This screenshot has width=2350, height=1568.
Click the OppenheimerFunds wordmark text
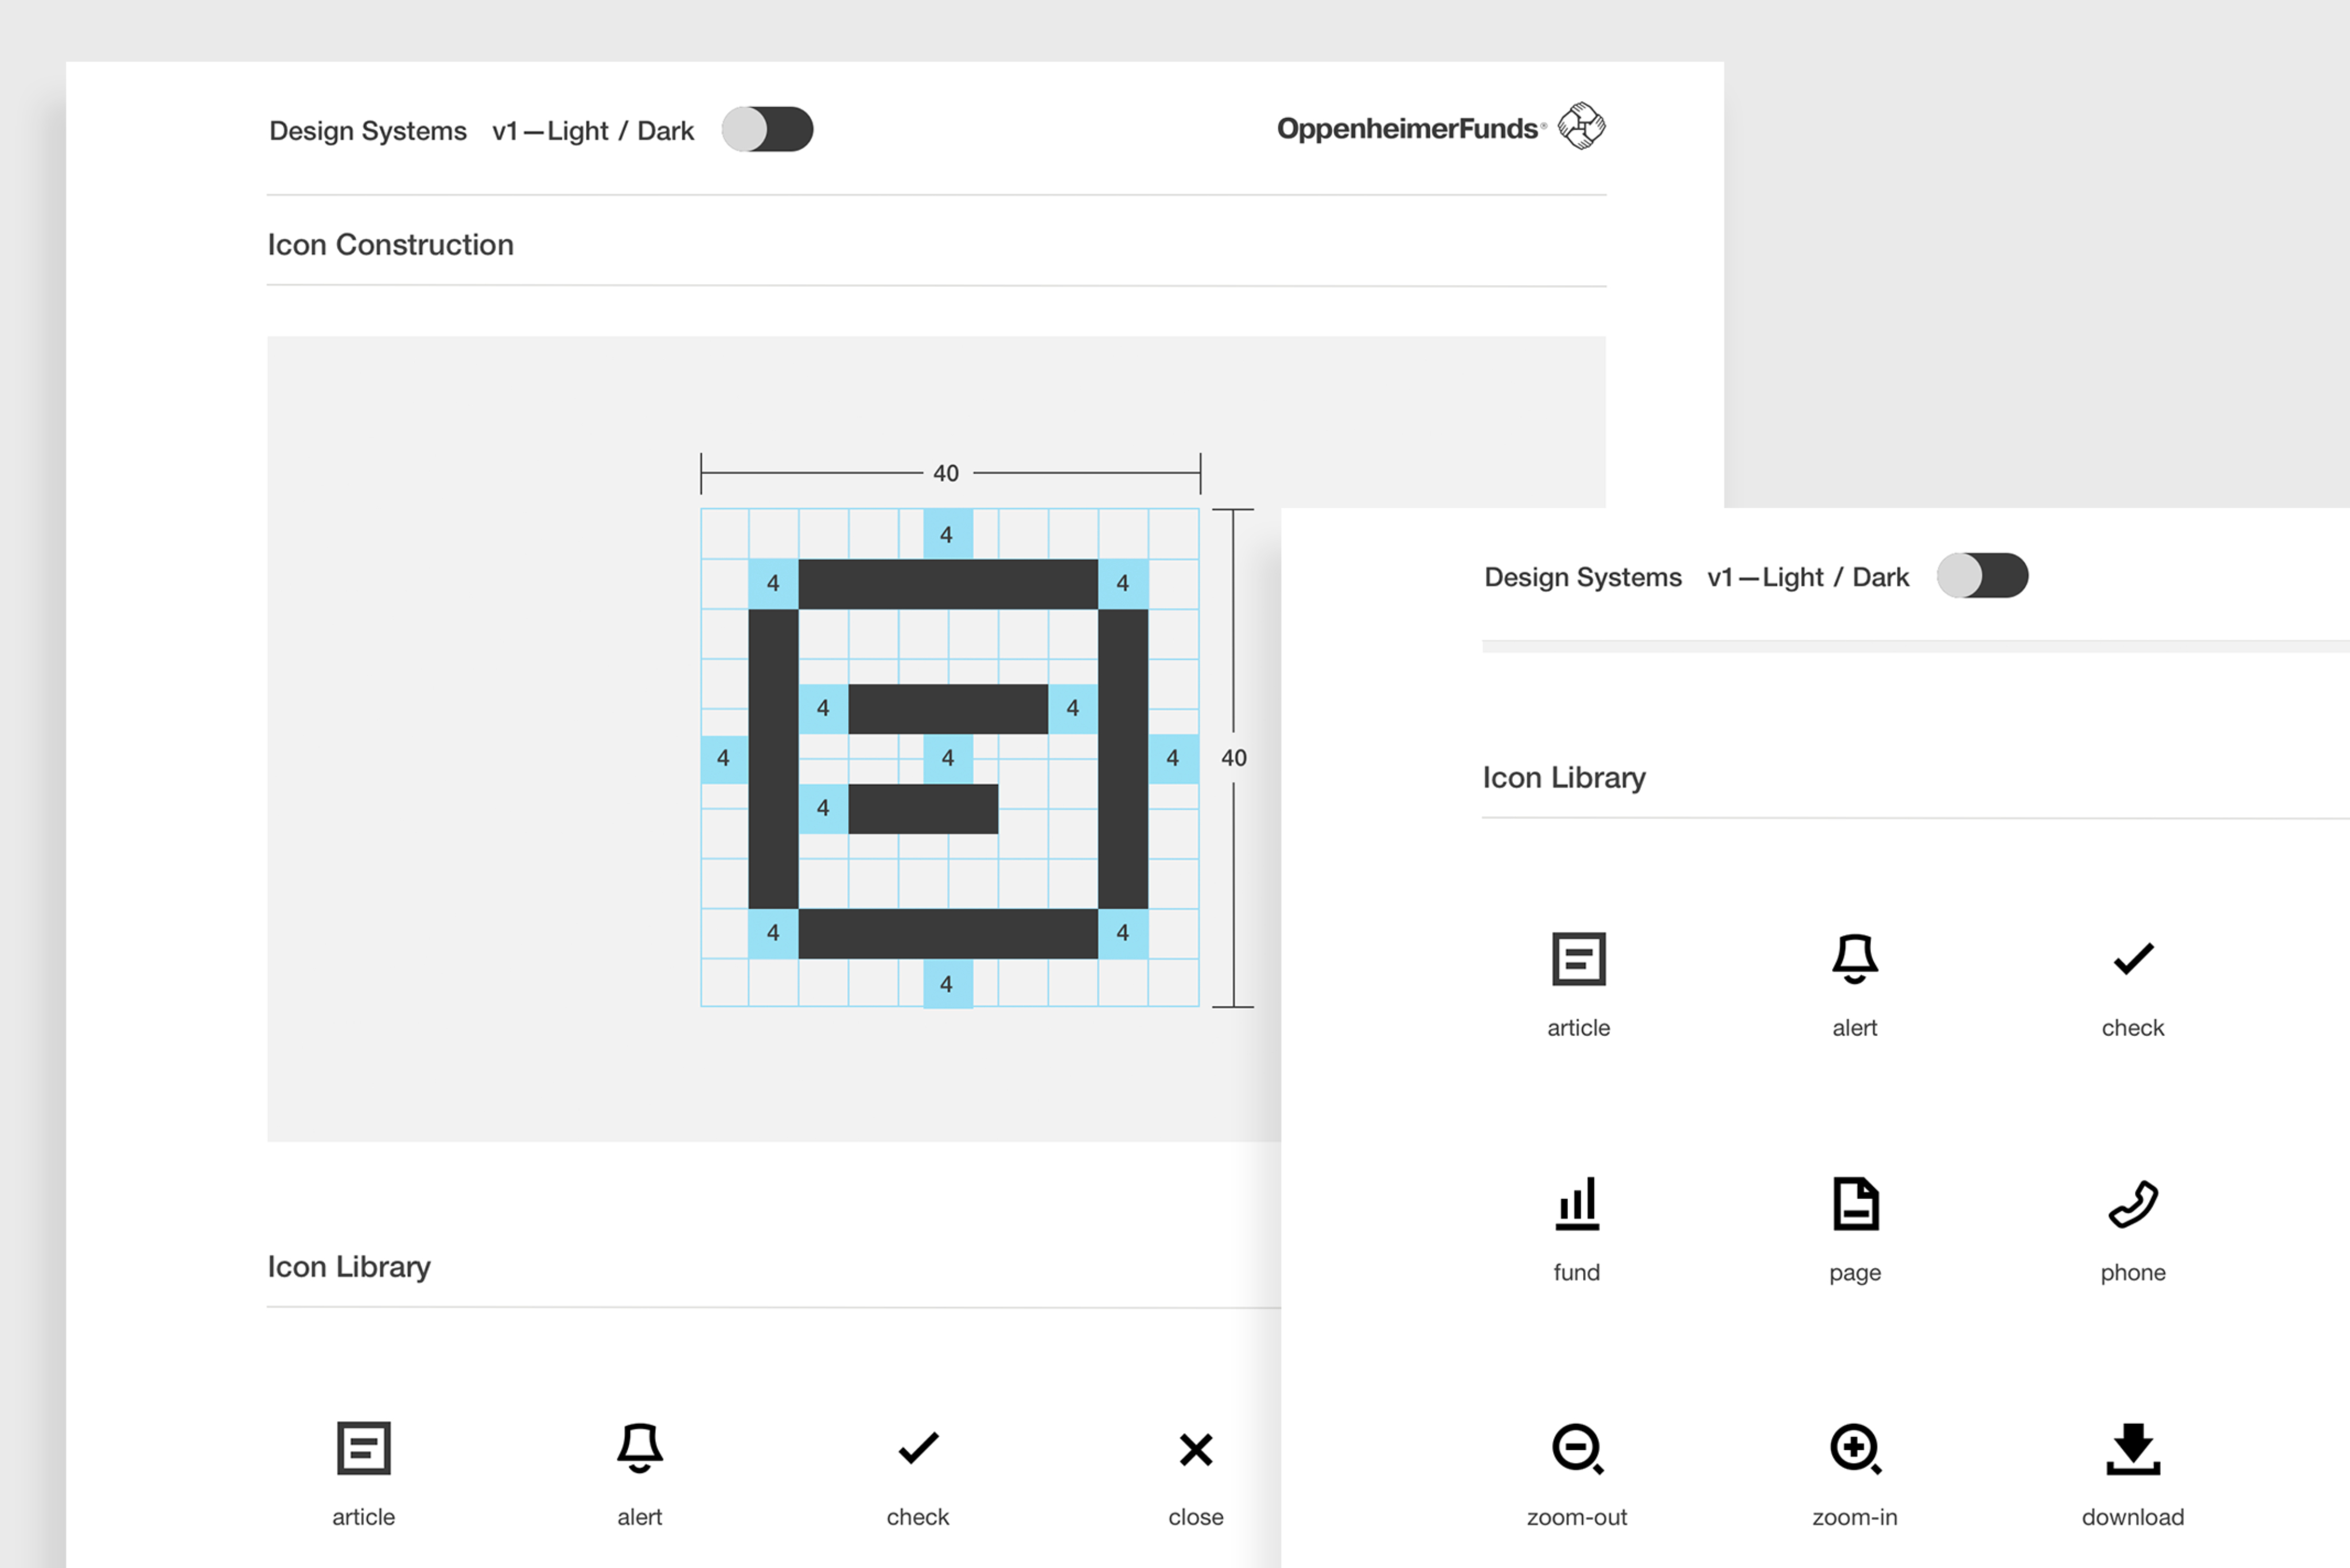(1407, 129)
